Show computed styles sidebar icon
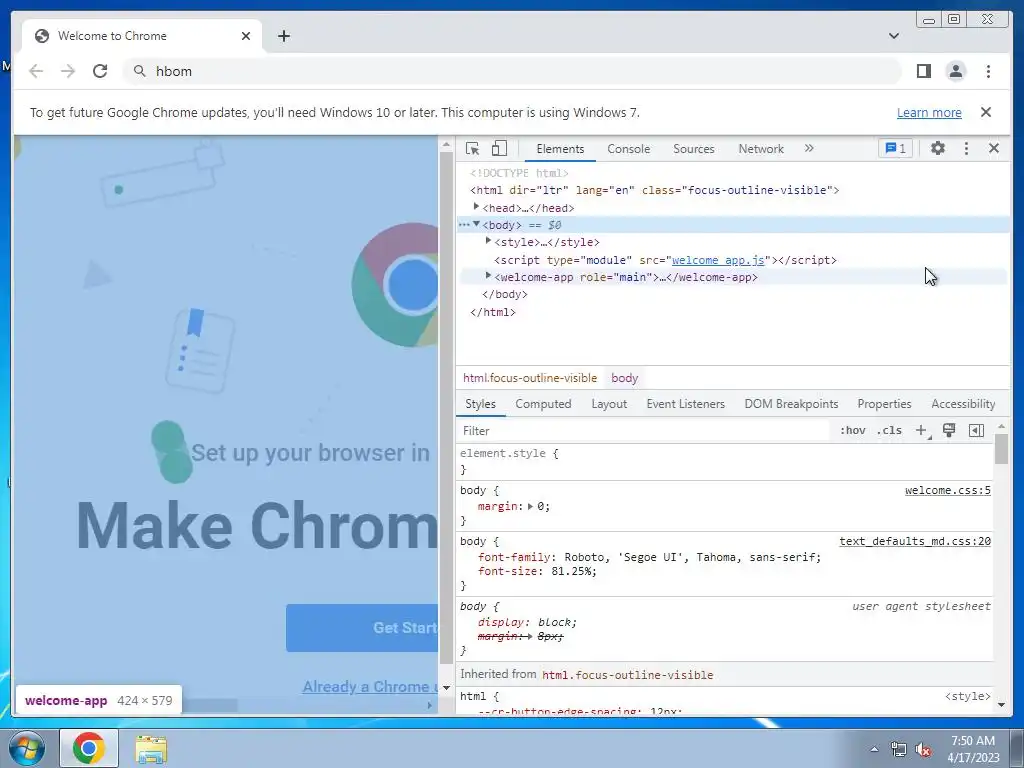The image size is (1024, 768). click(976, 430)
